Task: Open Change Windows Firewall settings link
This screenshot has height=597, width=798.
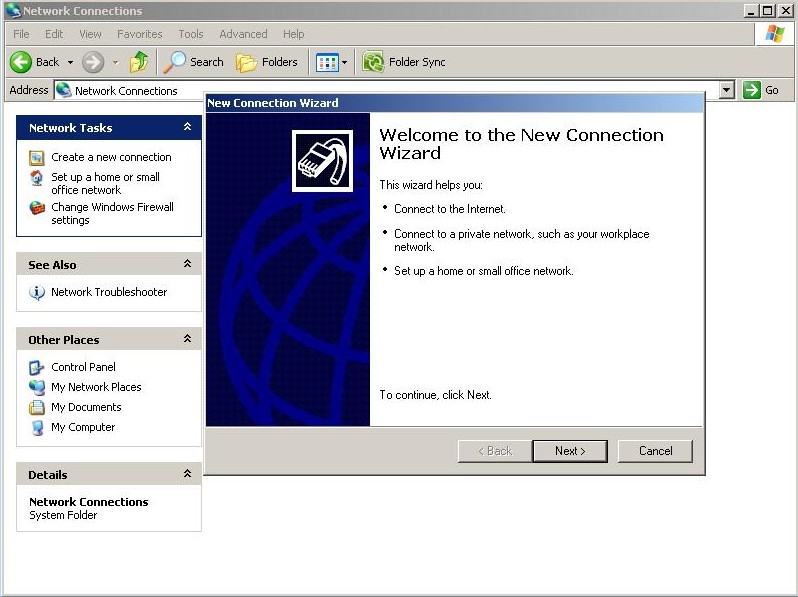Action: coord(112,214)
